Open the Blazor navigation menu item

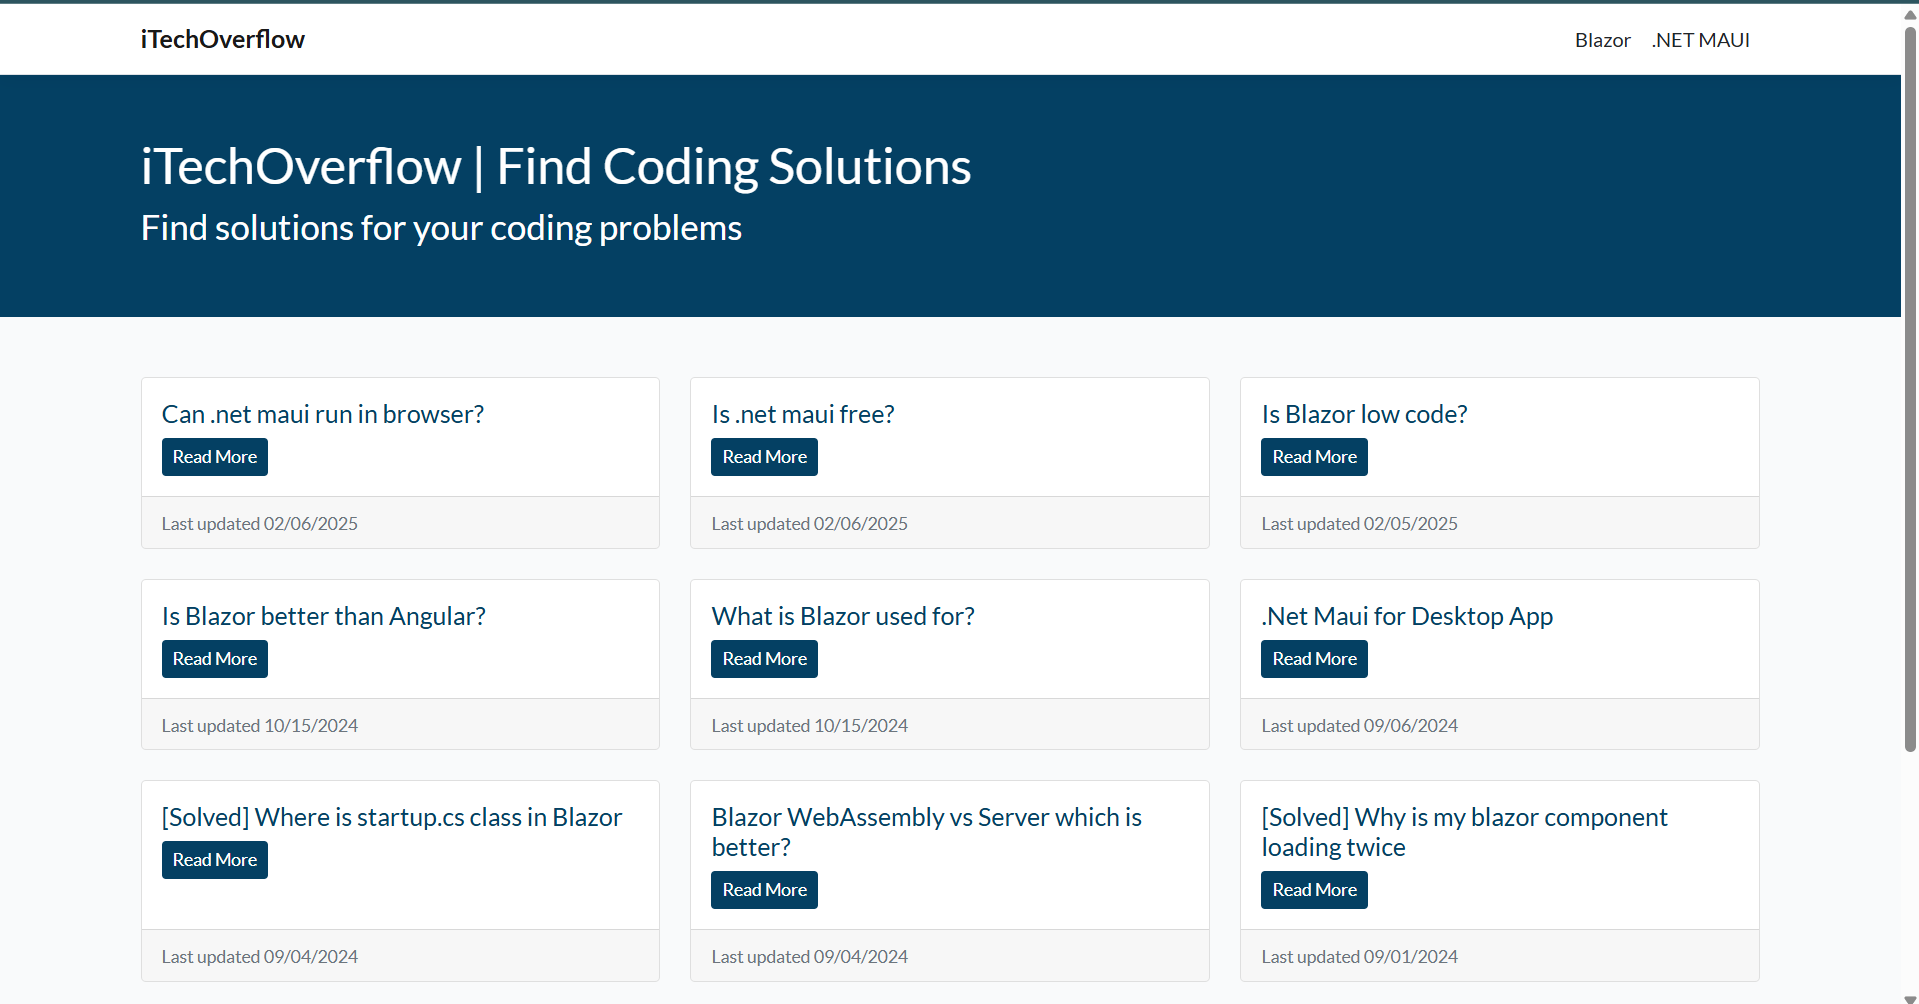click(x=1601, y=40)
